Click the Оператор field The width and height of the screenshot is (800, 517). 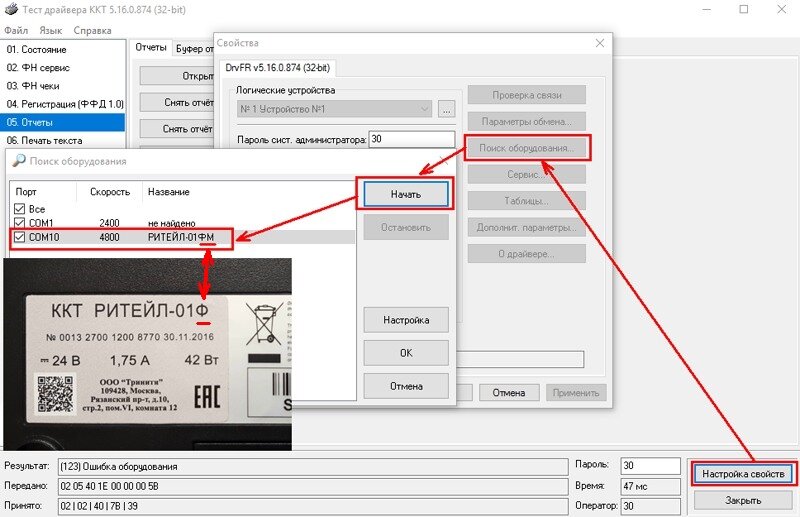(651, 506)
